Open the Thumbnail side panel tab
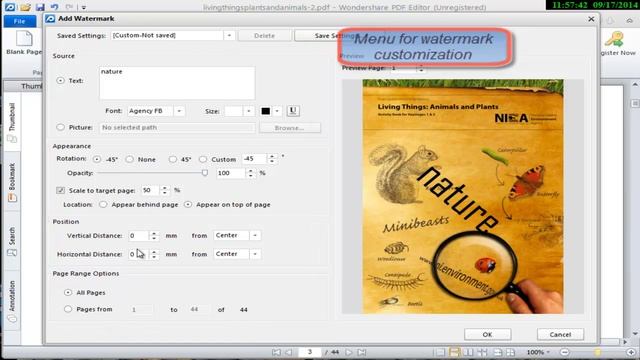The width and height of the screenshot is (640, 360). [x=12, y=122]
